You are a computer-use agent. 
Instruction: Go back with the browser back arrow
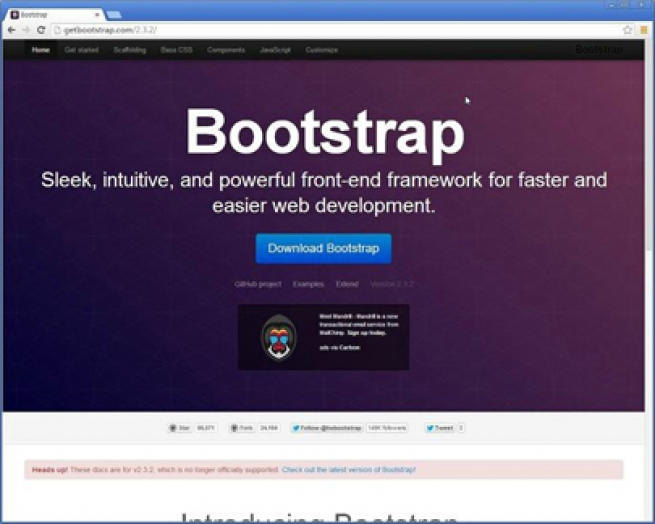point(11,30)
